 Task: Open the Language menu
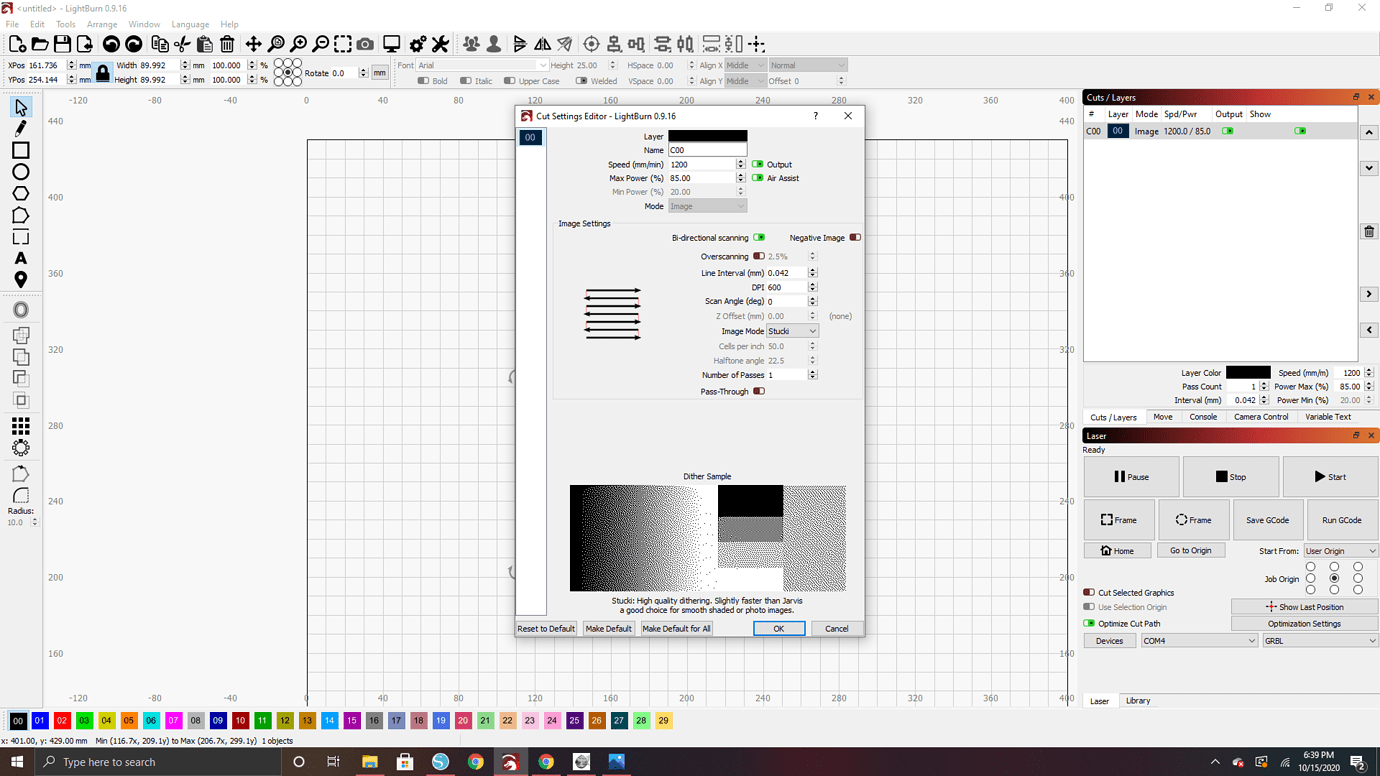point(190,24)
